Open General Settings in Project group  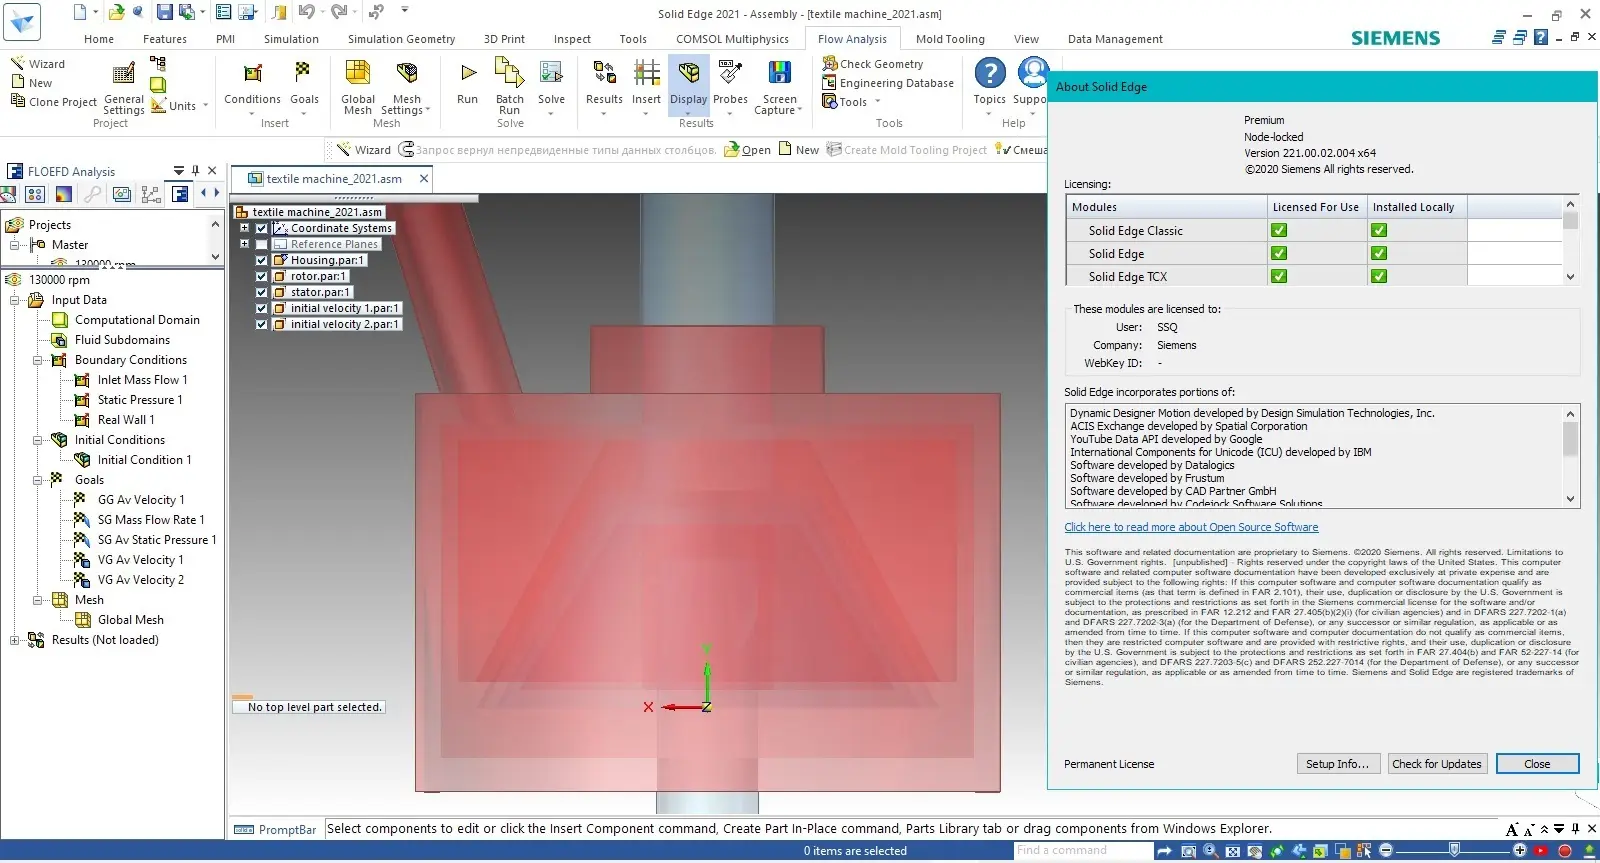[124, 88]
